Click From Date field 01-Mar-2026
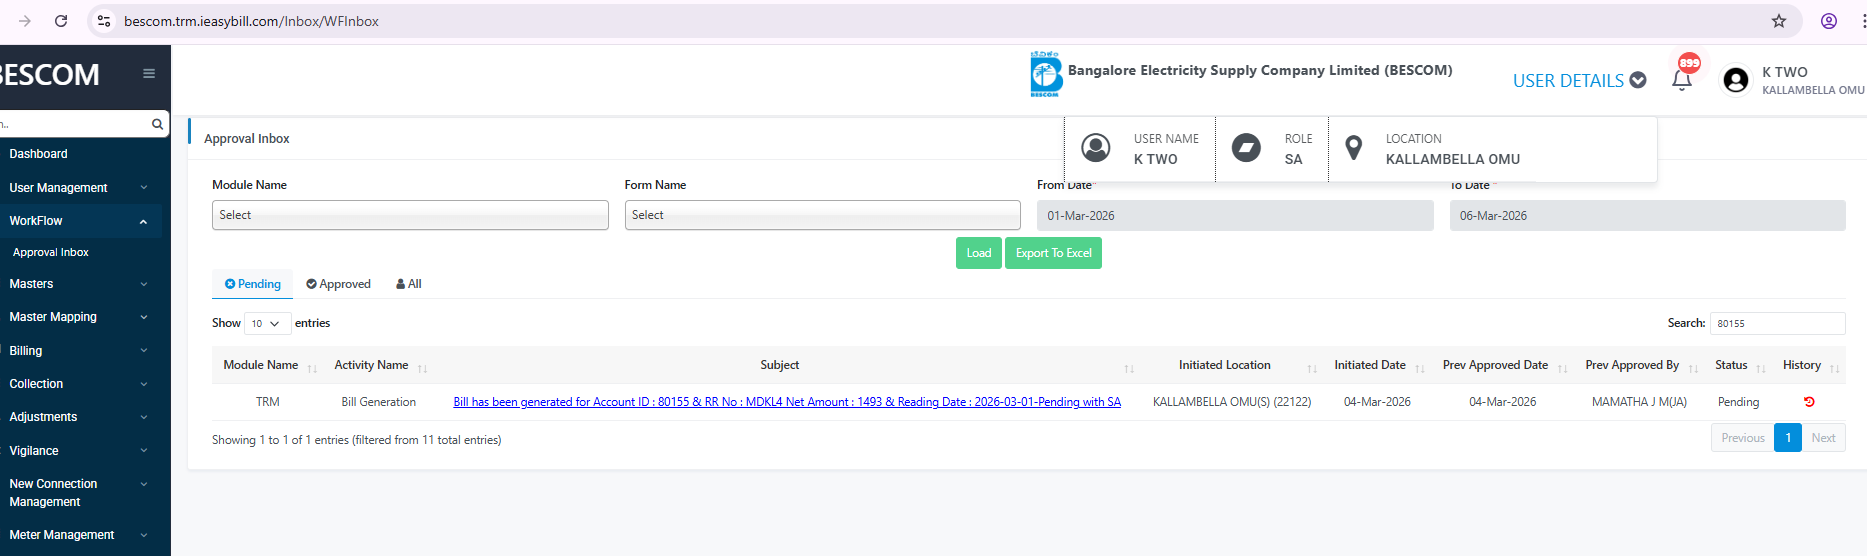 pos(1235,216)
